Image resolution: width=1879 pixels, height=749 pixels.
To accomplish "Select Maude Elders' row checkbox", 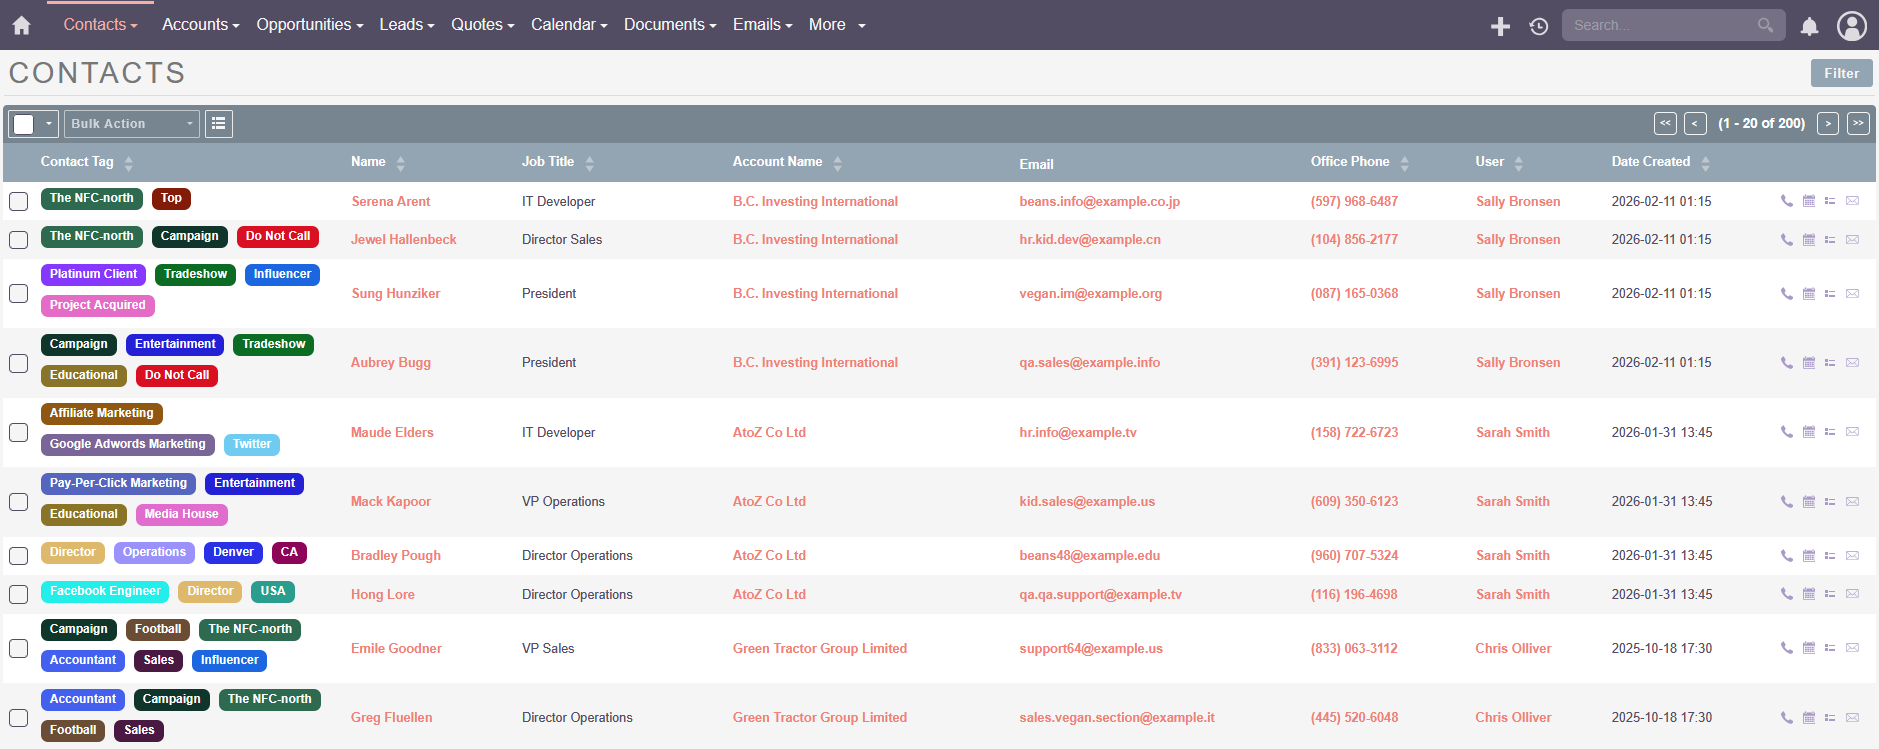I will [x=18, y=433].
